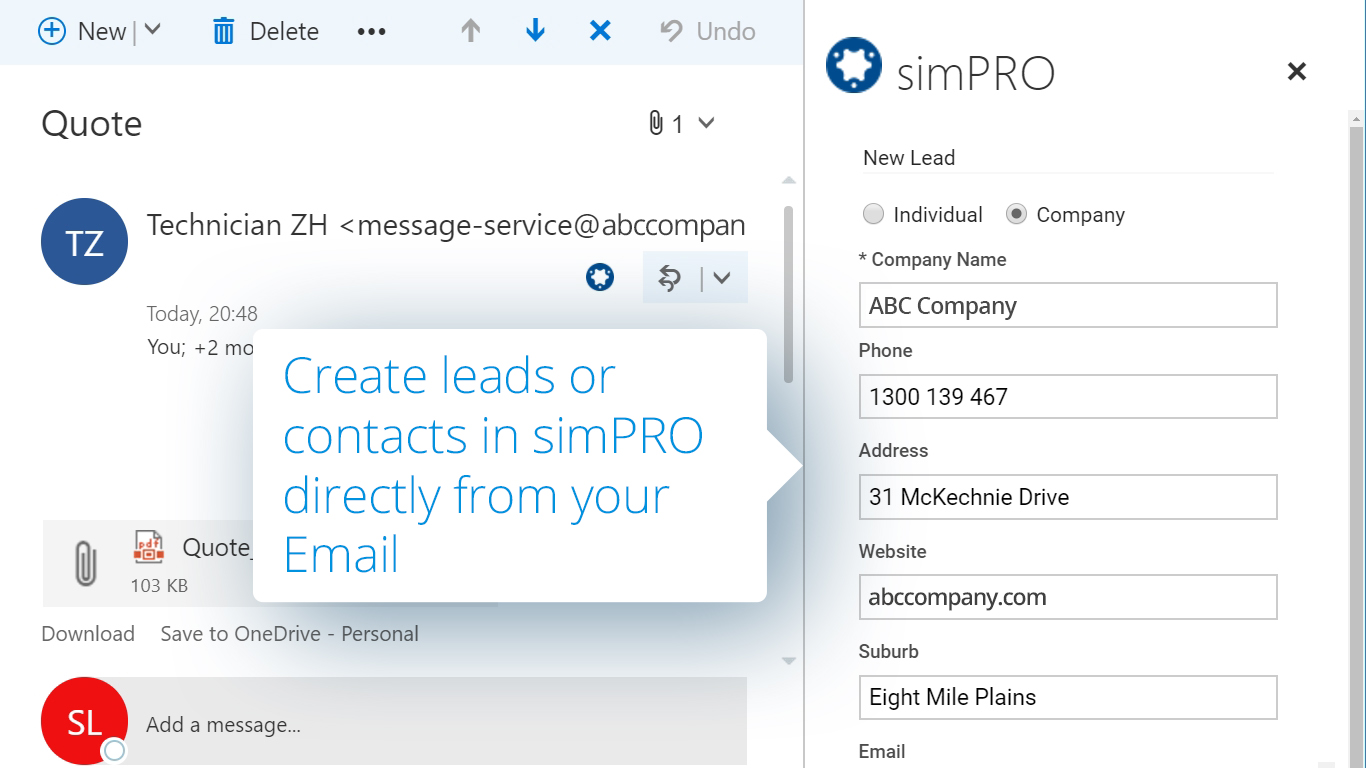
Task: Click the Reply all arrow button
Action: click(x=669, y=278)
